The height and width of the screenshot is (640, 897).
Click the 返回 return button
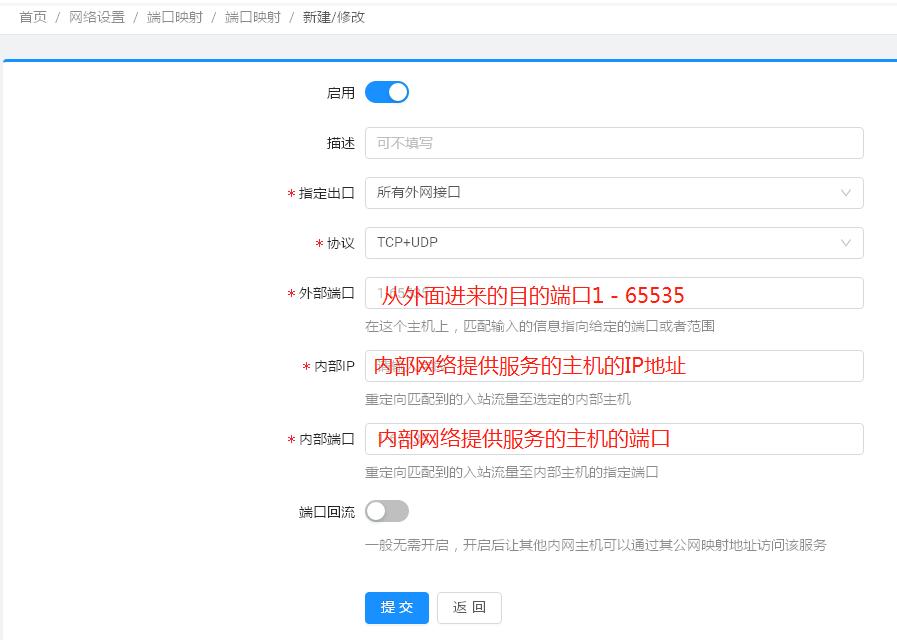468,607
